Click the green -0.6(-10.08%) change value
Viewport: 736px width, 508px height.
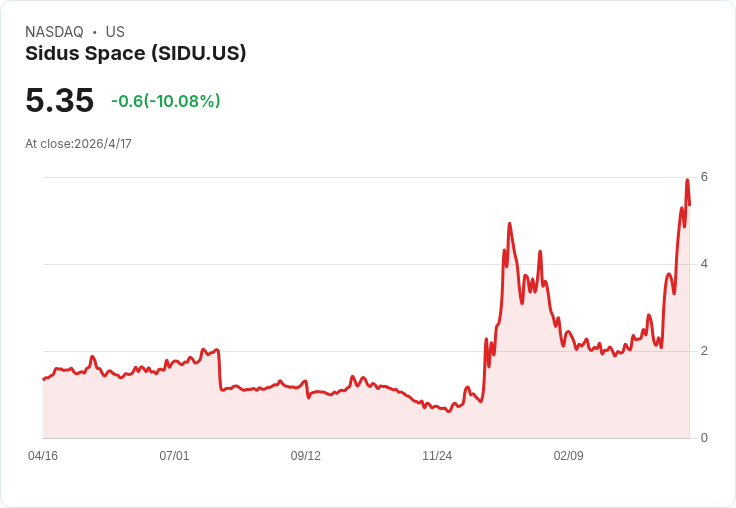point(165,101)
